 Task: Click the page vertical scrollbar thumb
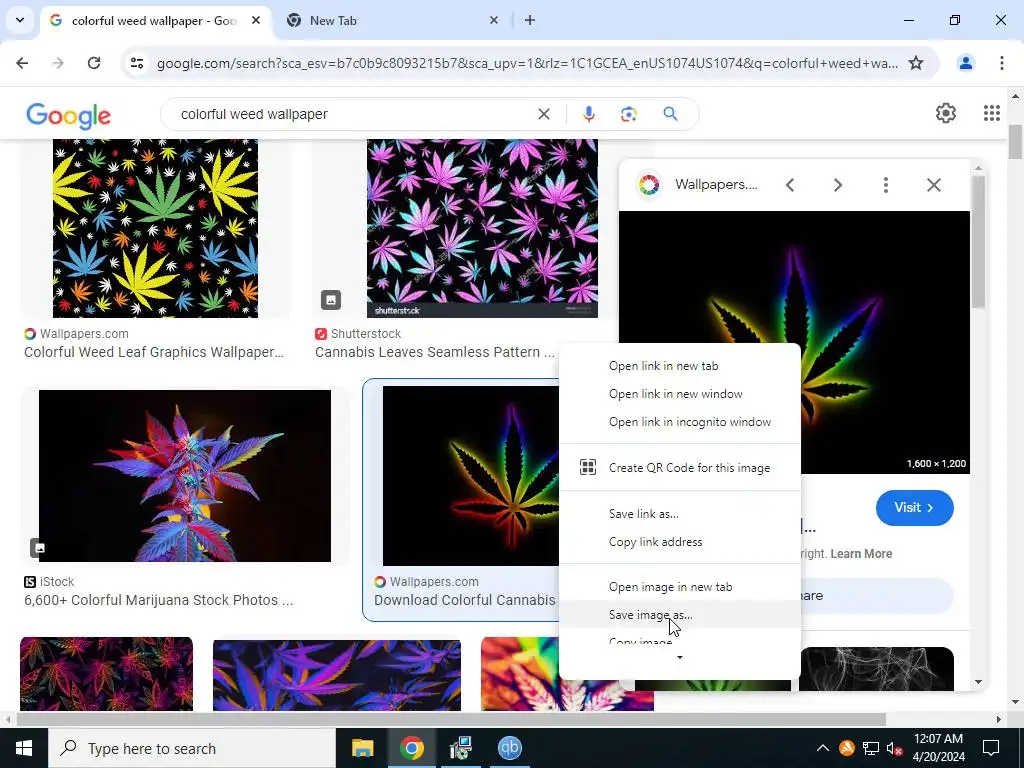pyautogui.click(x=1015, y=141)
